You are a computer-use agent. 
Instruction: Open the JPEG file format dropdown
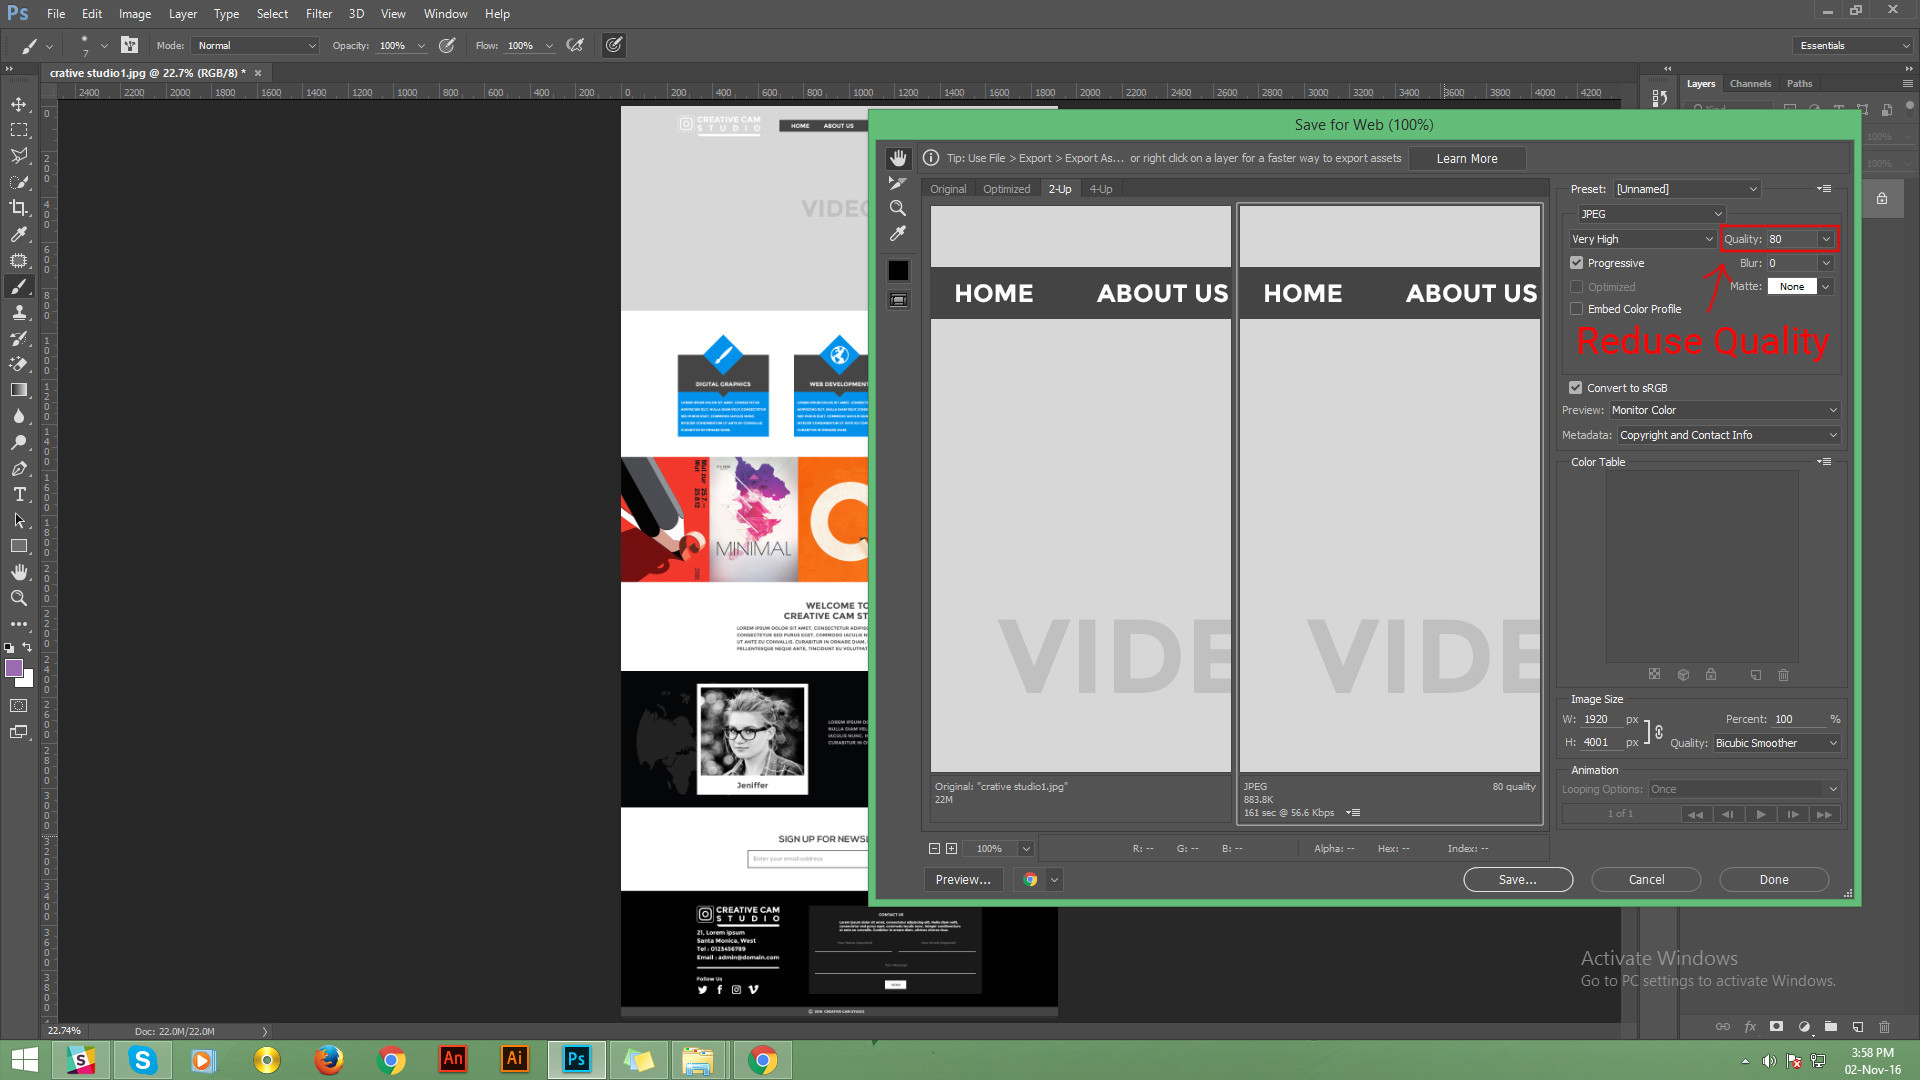point(1651,214)
